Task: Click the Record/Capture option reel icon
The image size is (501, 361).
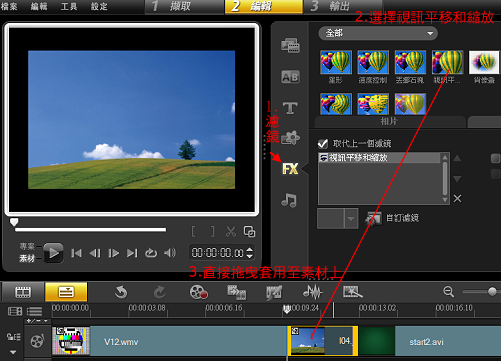Action: (x=199, y=292)
